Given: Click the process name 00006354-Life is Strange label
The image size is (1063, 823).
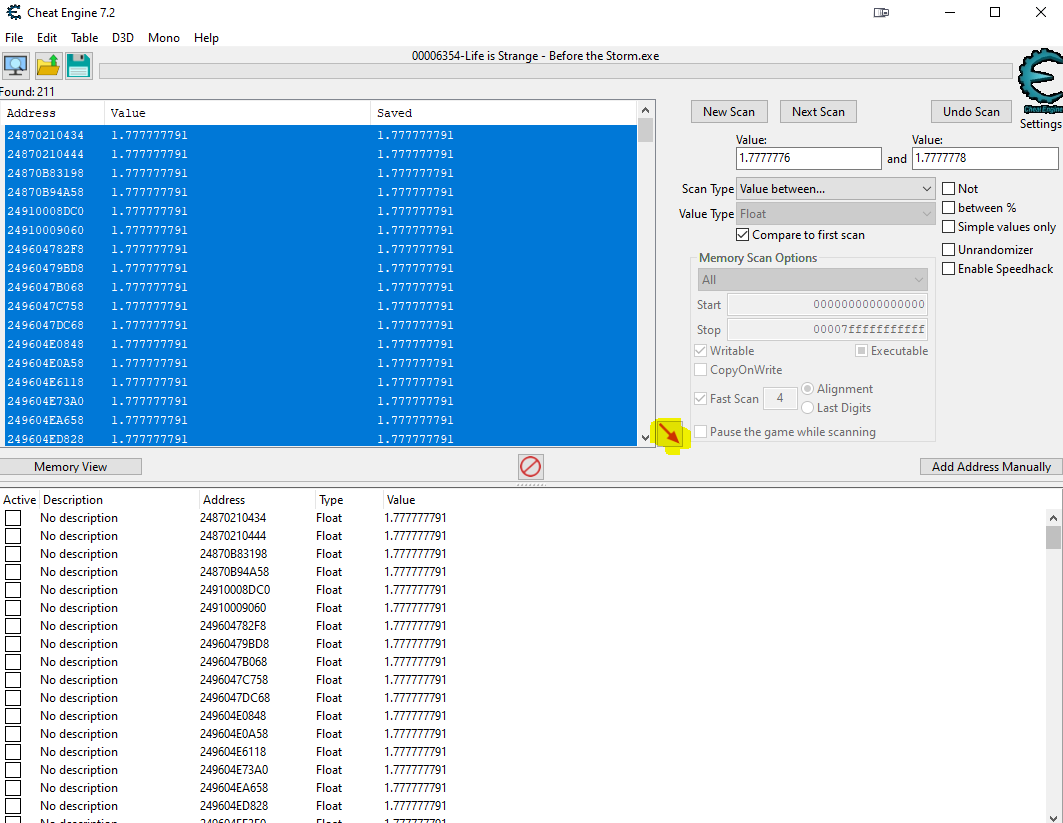Looking at the screenshot, I should (x=536, y=56).
